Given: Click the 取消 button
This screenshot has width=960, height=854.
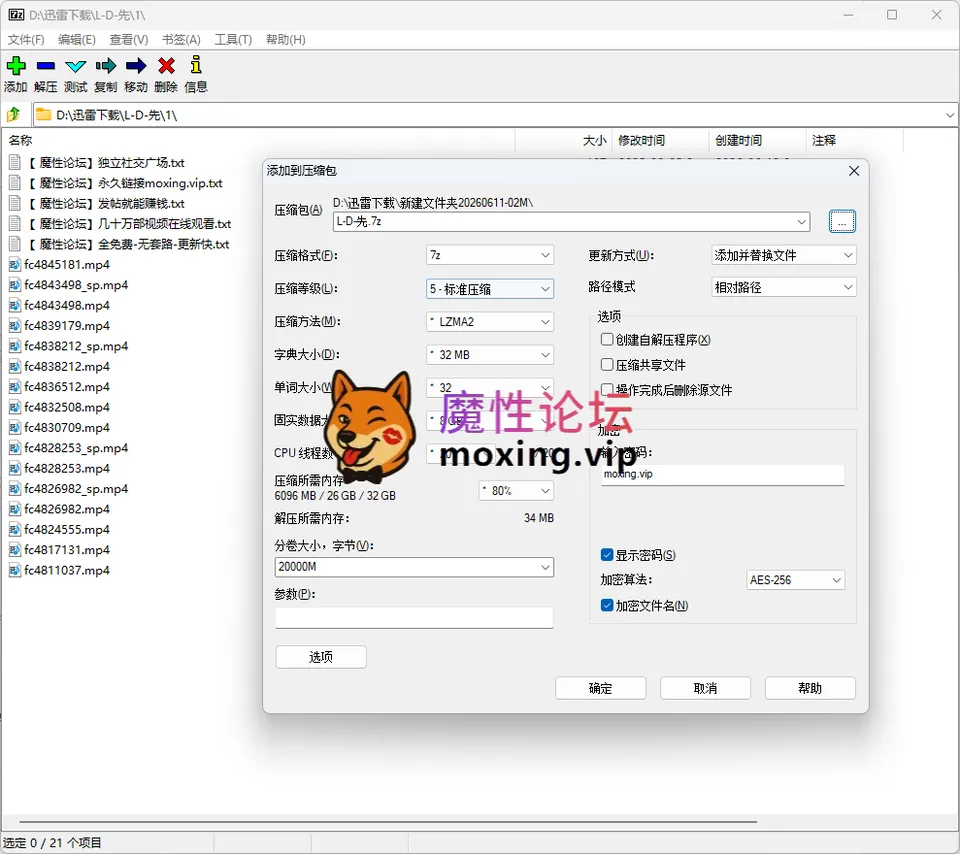Looking at the screenshot, I should coord(705,688).
